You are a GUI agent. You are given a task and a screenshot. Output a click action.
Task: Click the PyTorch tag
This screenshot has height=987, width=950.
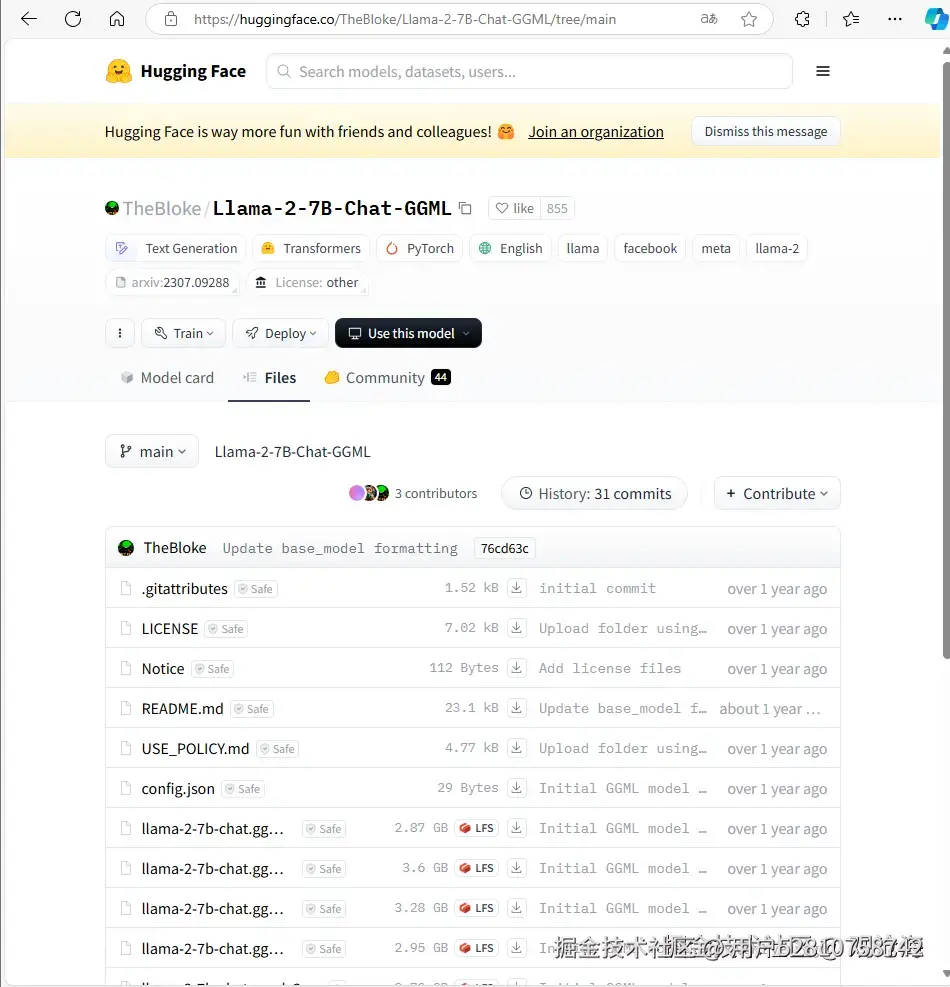coord(419,248)
